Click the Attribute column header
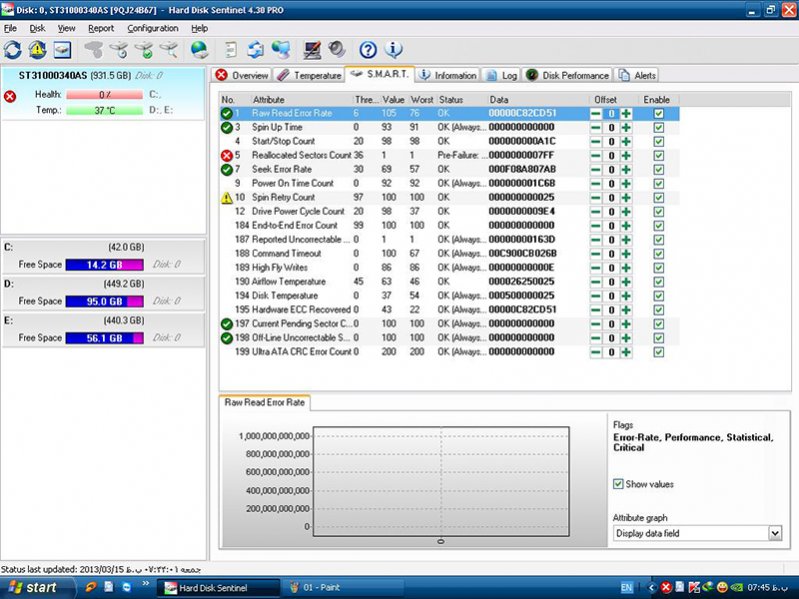The height and width of the screenshot is (599, 799). click(301, 100)
